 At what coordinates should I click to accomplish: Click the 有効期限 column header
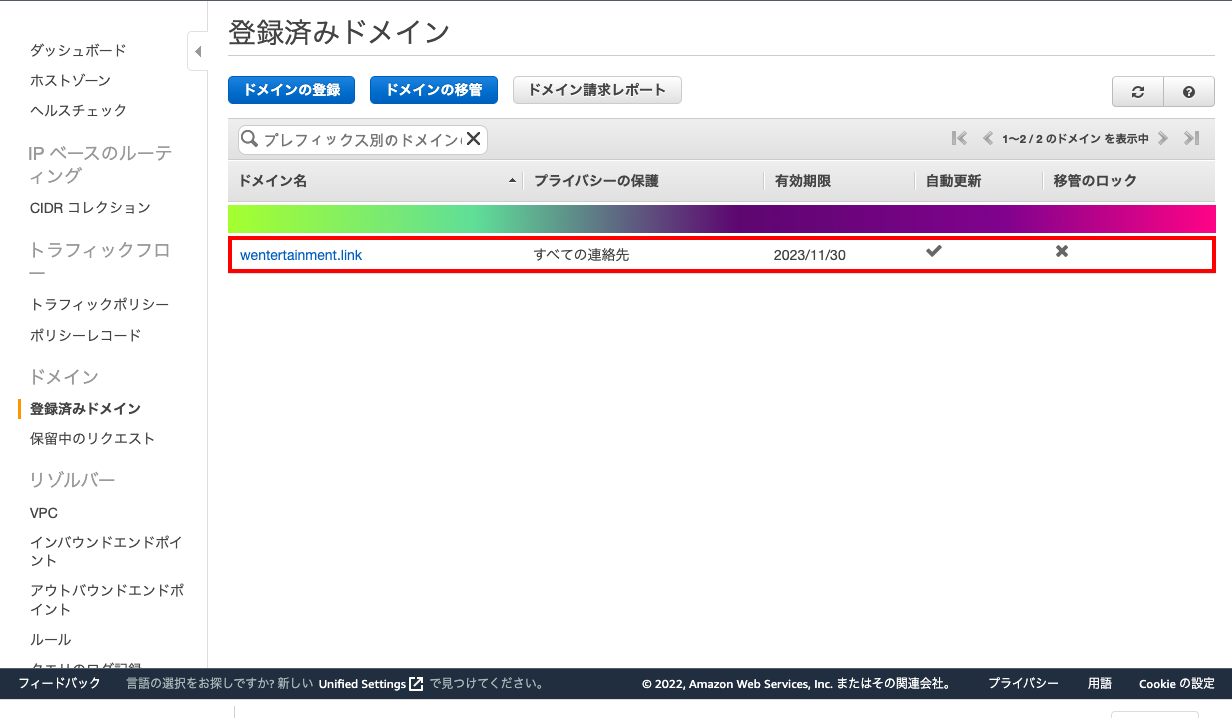(802, 181)
